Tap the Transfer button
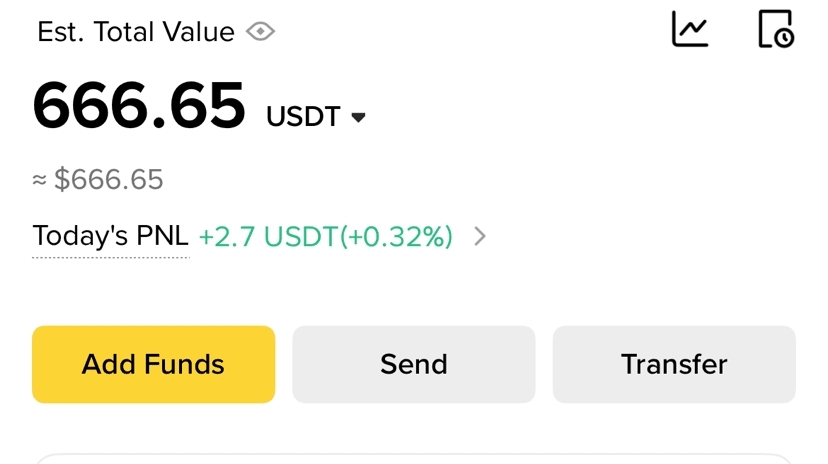 (x=674, y=364)
